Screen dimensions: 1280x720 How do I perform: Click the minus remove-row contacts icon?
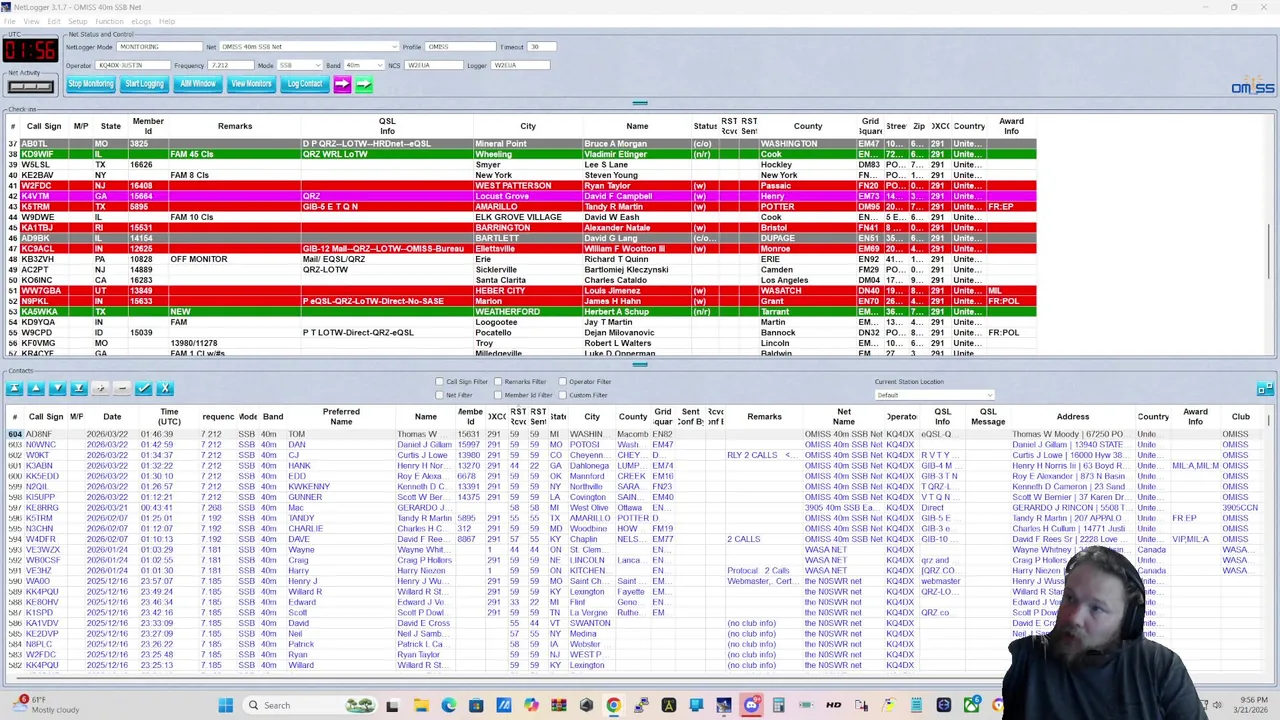coord(122,388)
